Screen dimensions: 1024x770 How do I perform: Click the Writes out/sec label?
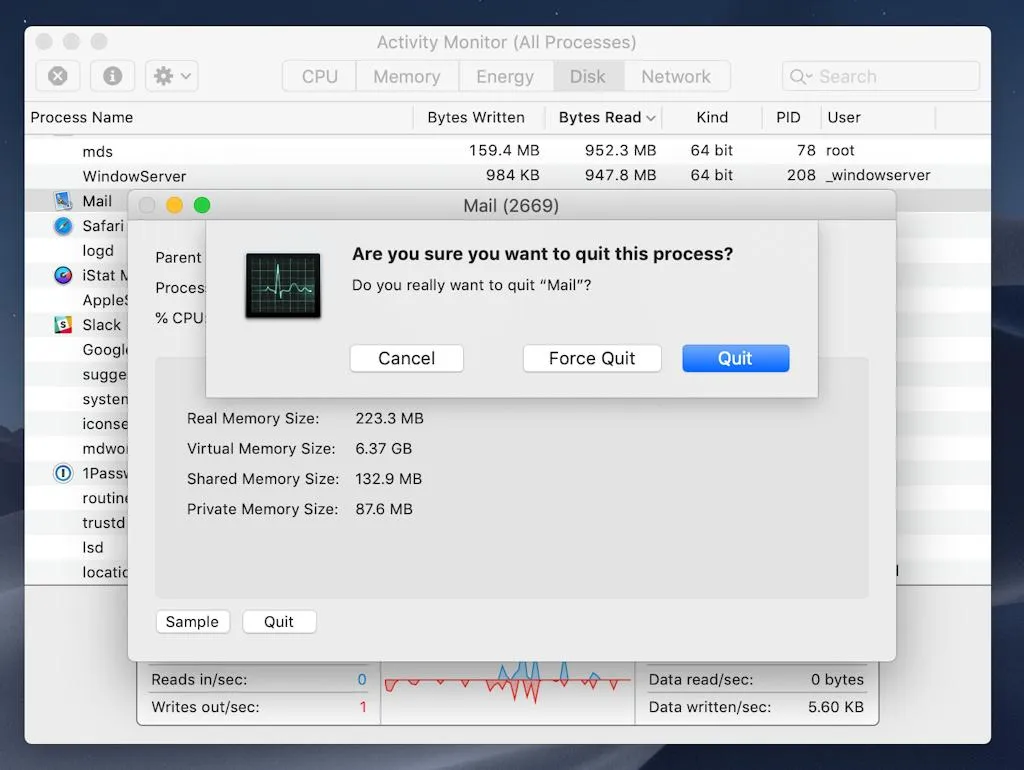pos(205,707)
